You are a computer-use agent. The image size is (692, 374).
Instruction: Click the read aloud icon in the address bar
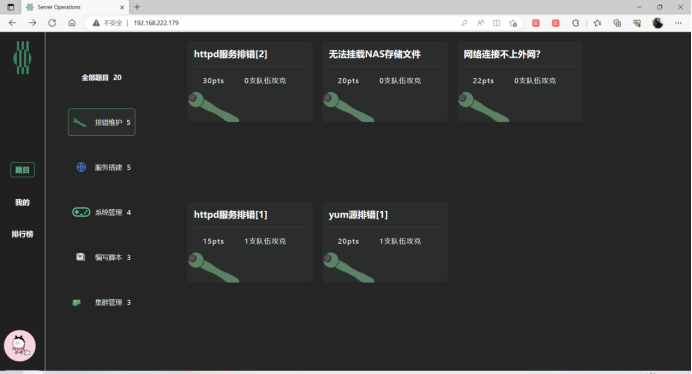[480, 23]
